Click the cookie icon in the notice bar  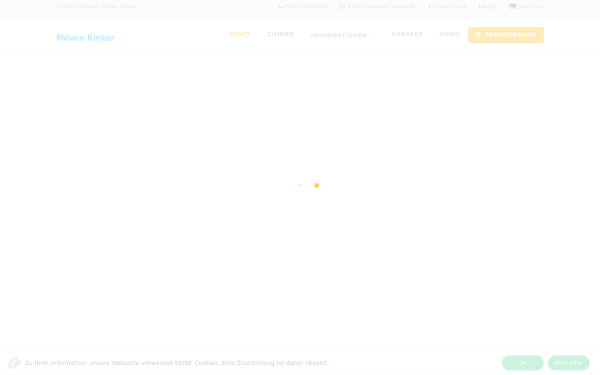click(15, 363)
